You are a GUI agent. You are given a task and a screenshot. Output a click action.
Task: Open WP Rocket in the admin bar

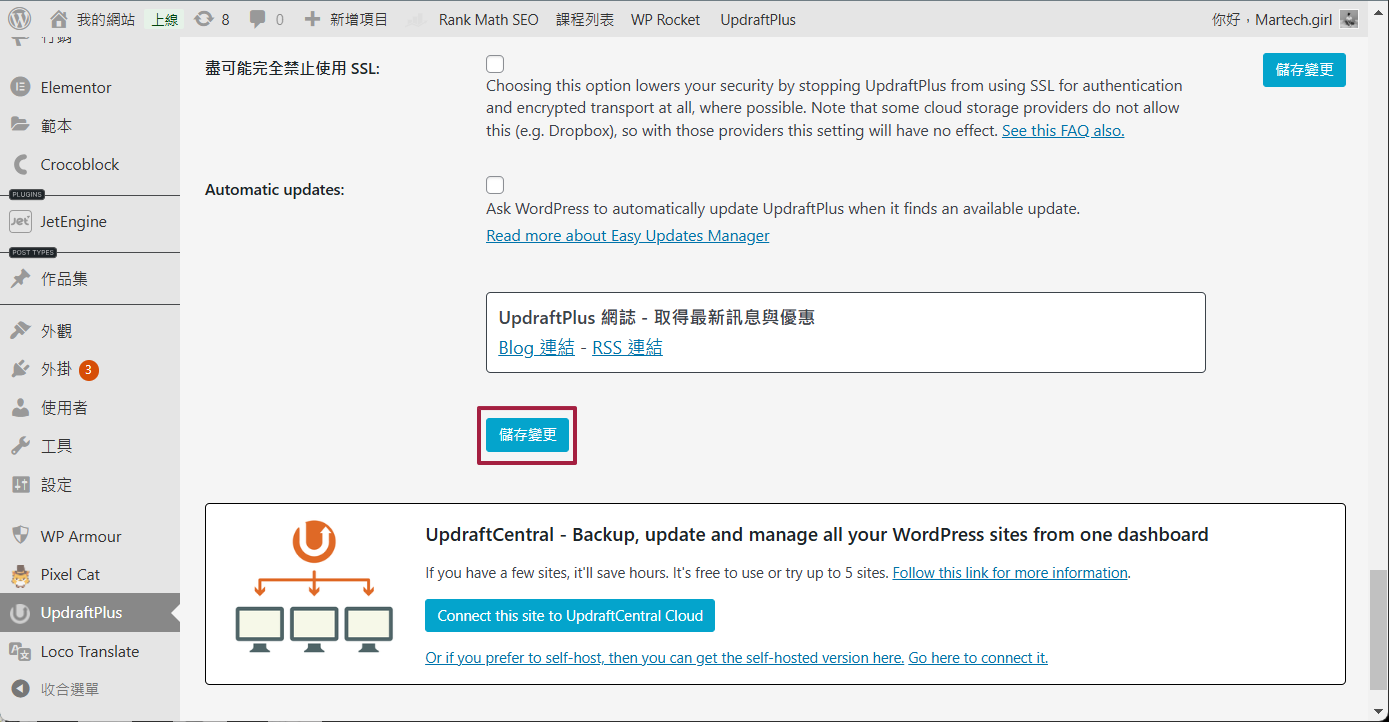tap(665, 19)
